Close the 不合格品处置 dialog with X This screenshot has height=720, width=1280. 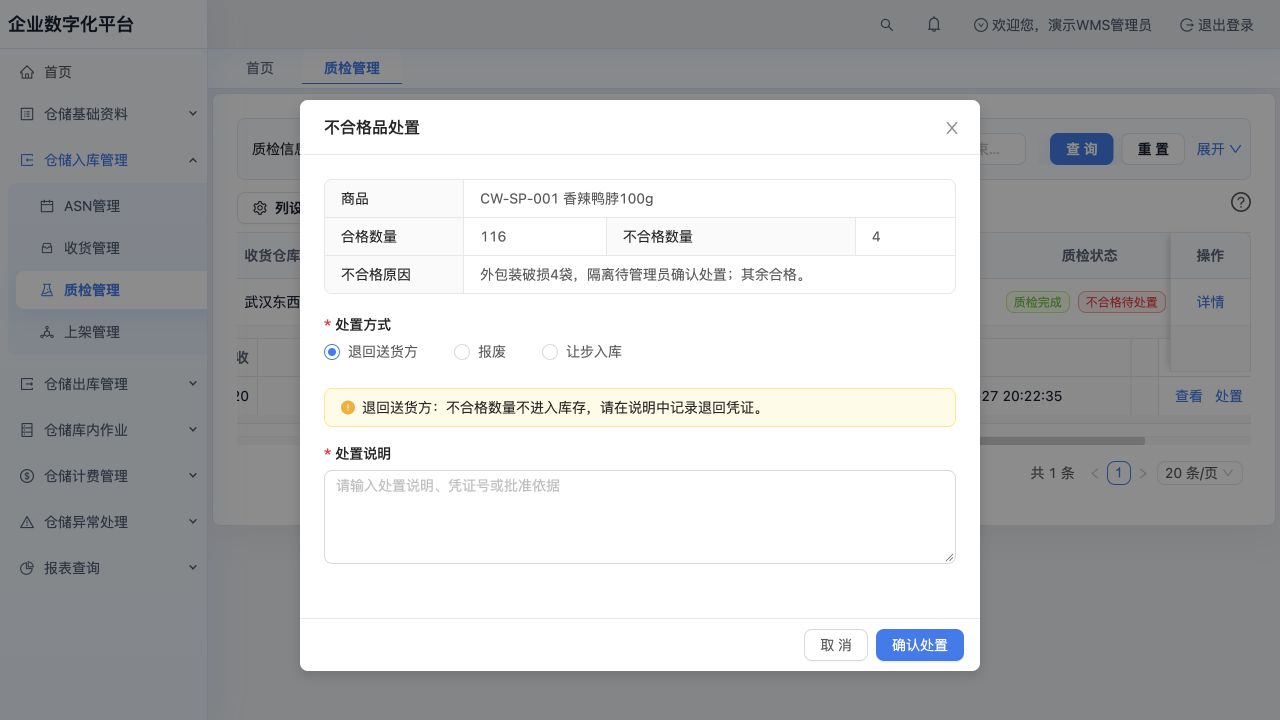coord(952,128)
